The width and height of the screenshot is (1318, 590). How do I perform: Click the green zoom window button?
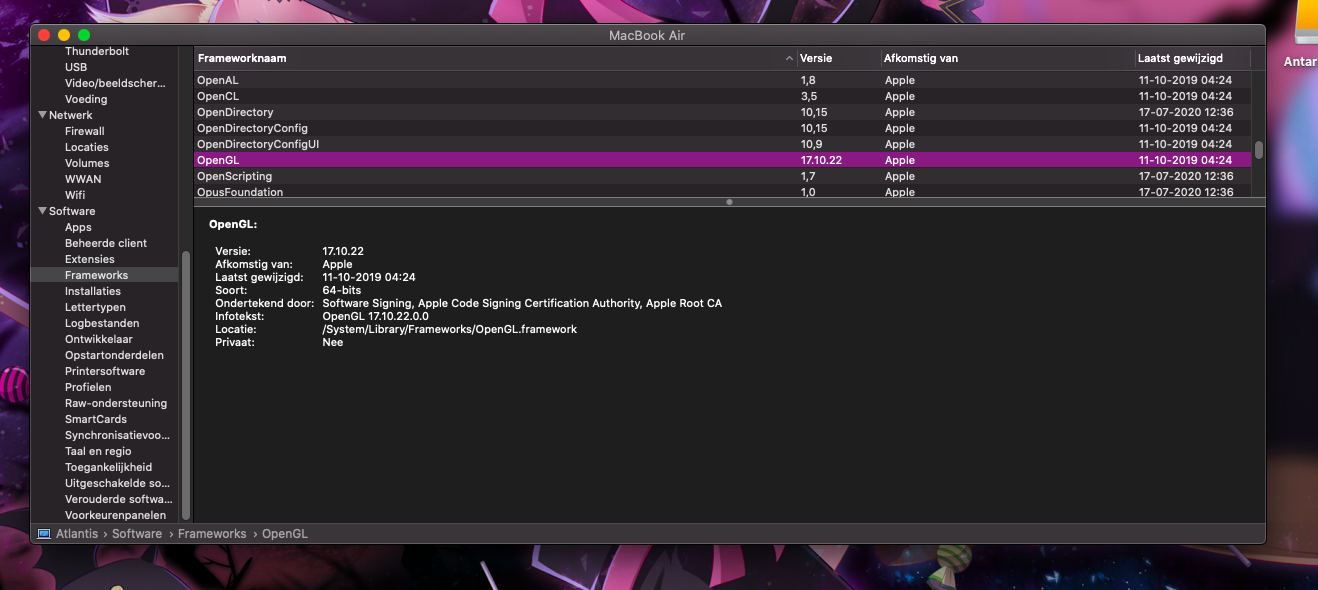(84, 35)
